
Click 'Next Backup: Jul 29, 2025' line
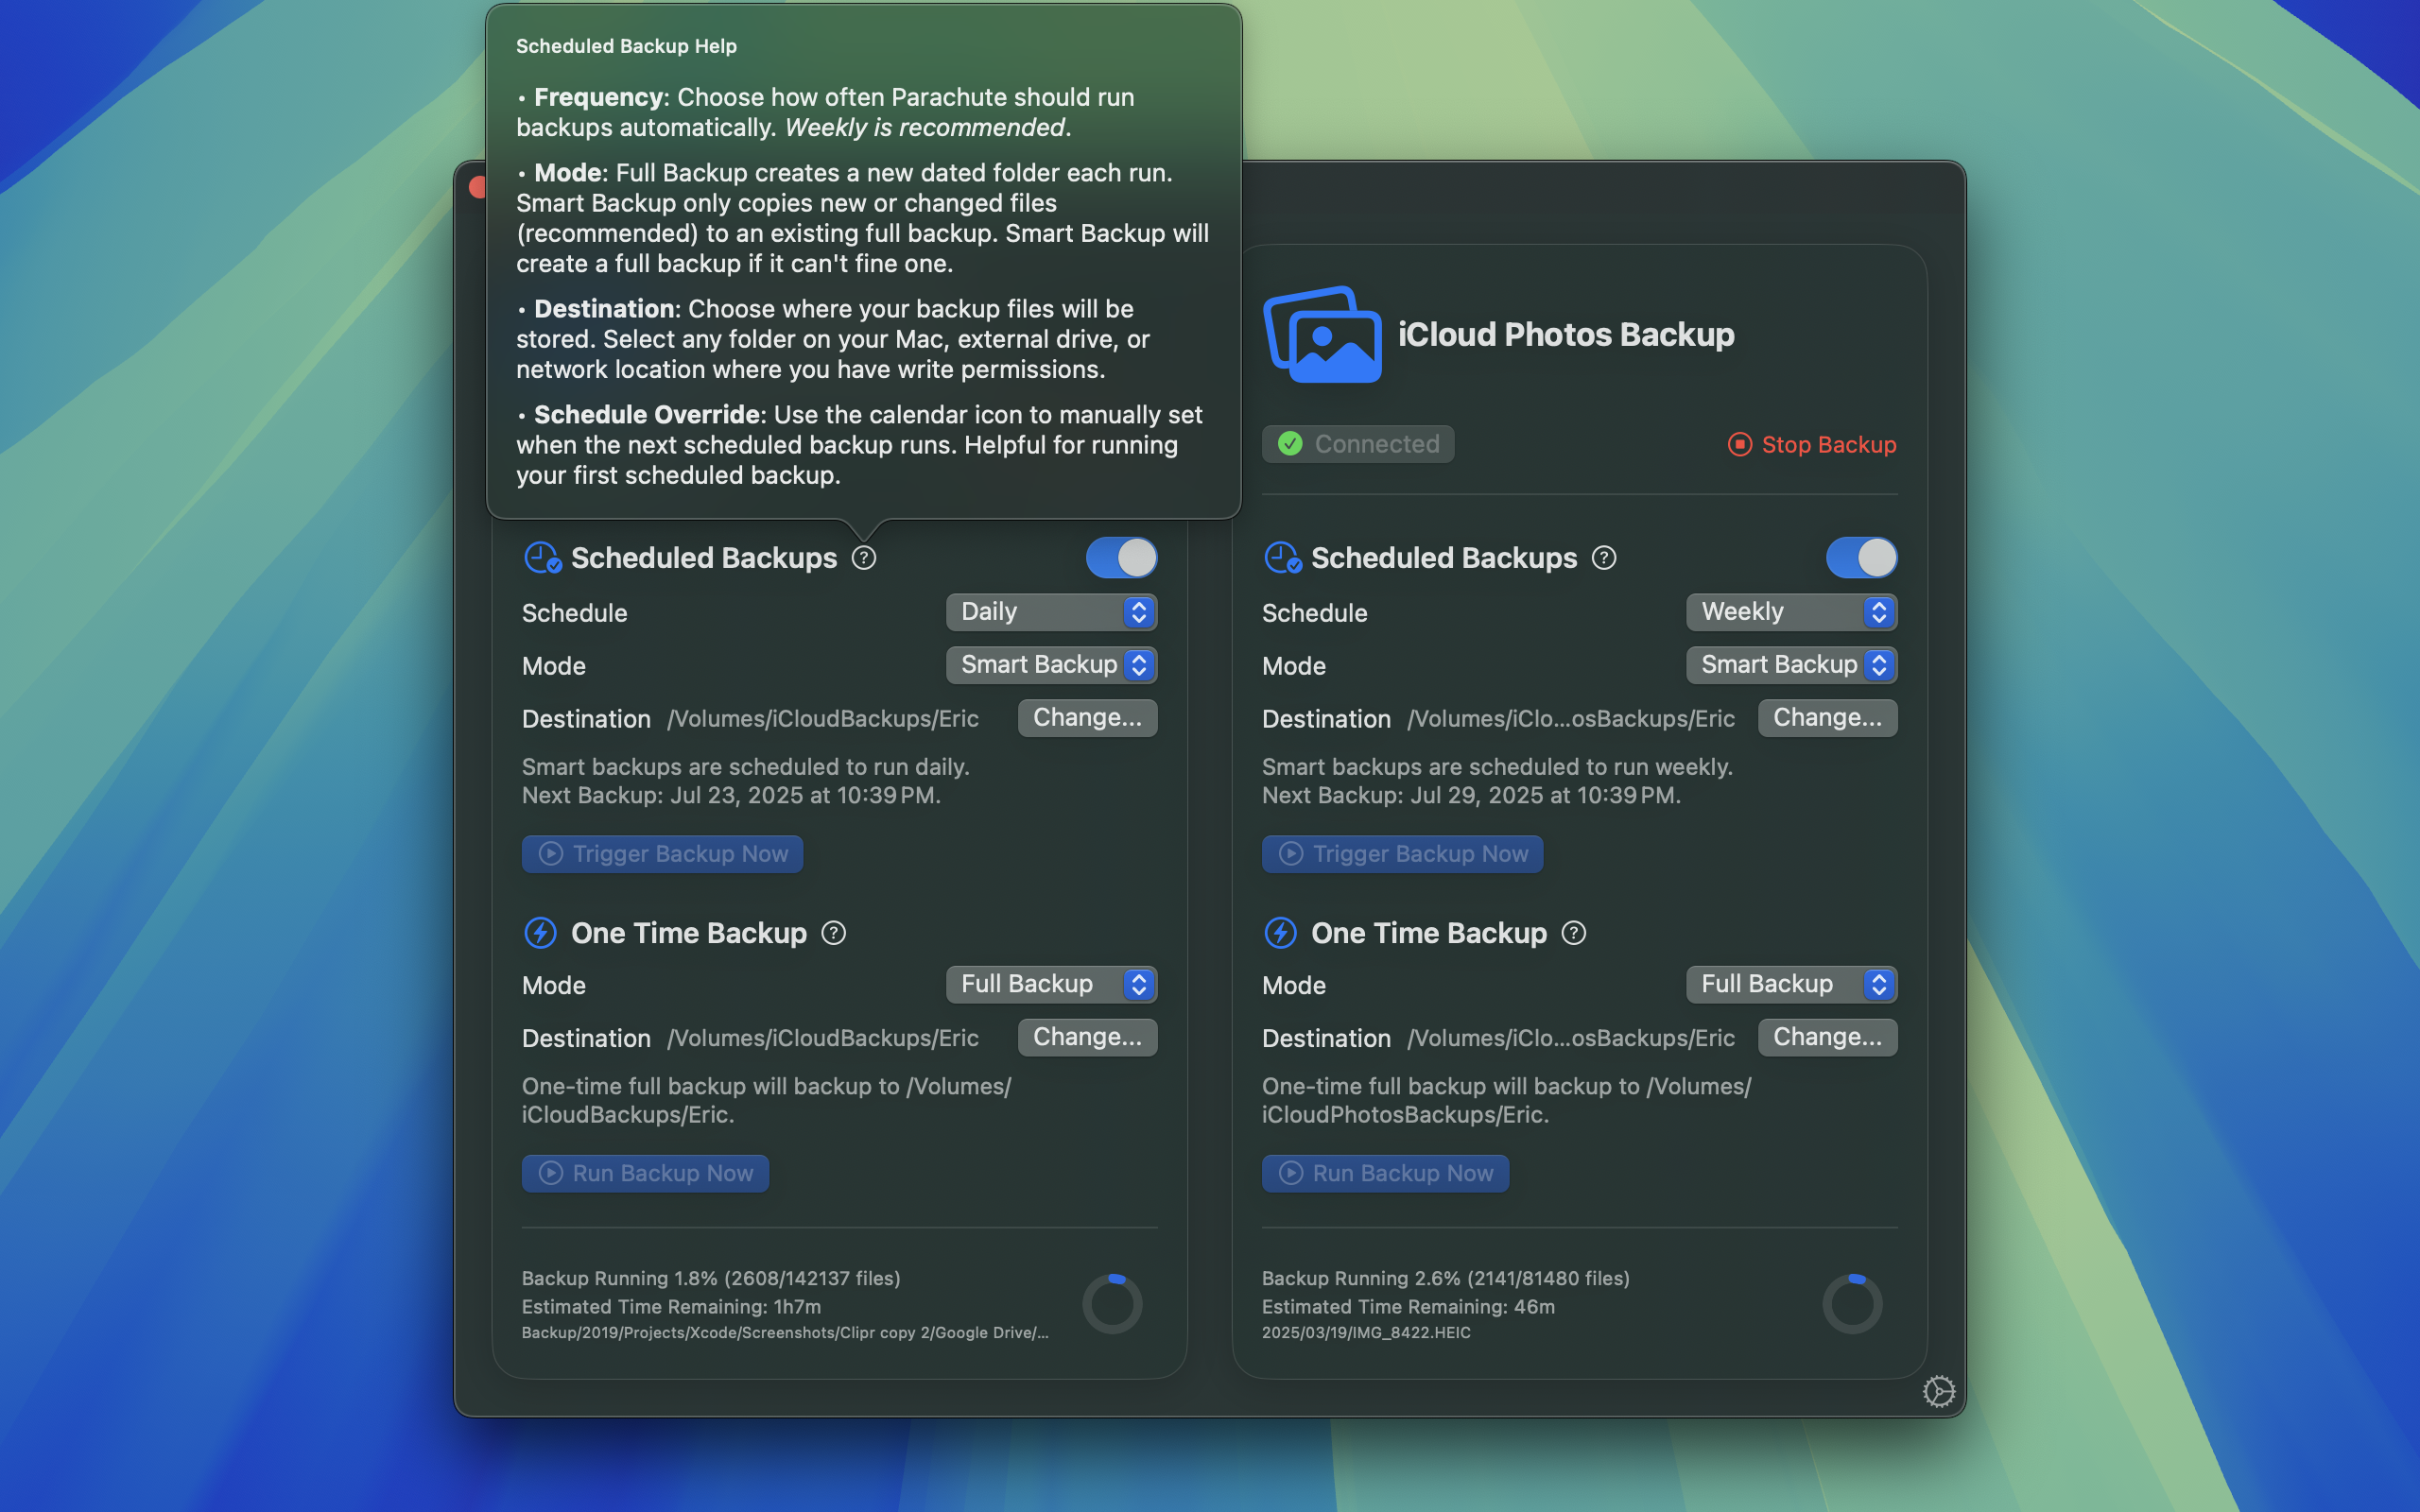point(1471,795)
